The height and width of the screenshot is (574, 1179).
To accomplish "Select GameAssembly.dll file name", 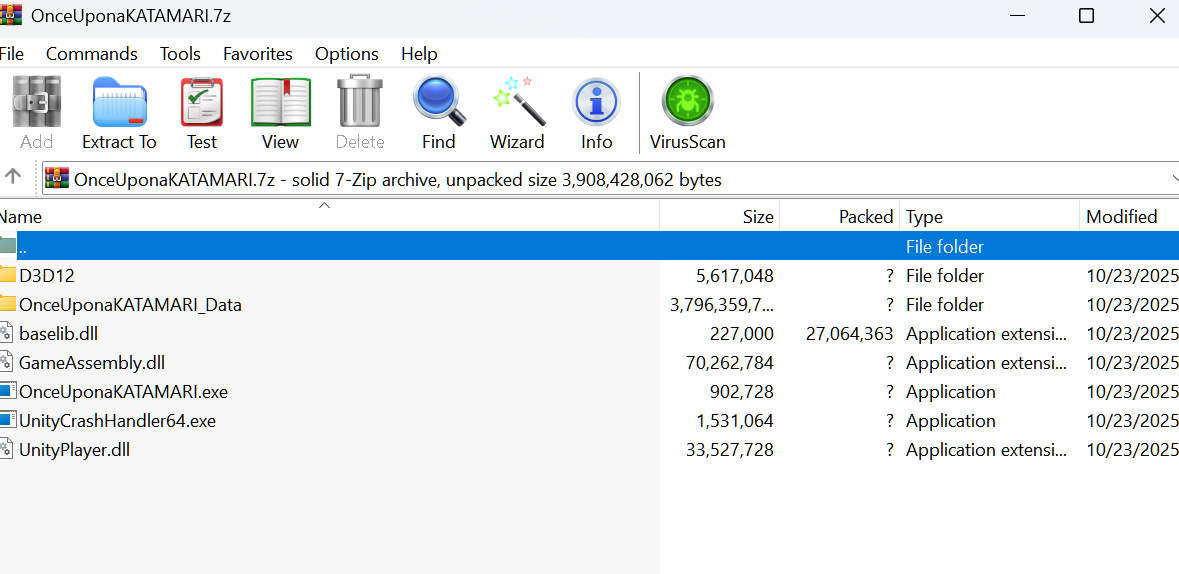I will (92, 363).
